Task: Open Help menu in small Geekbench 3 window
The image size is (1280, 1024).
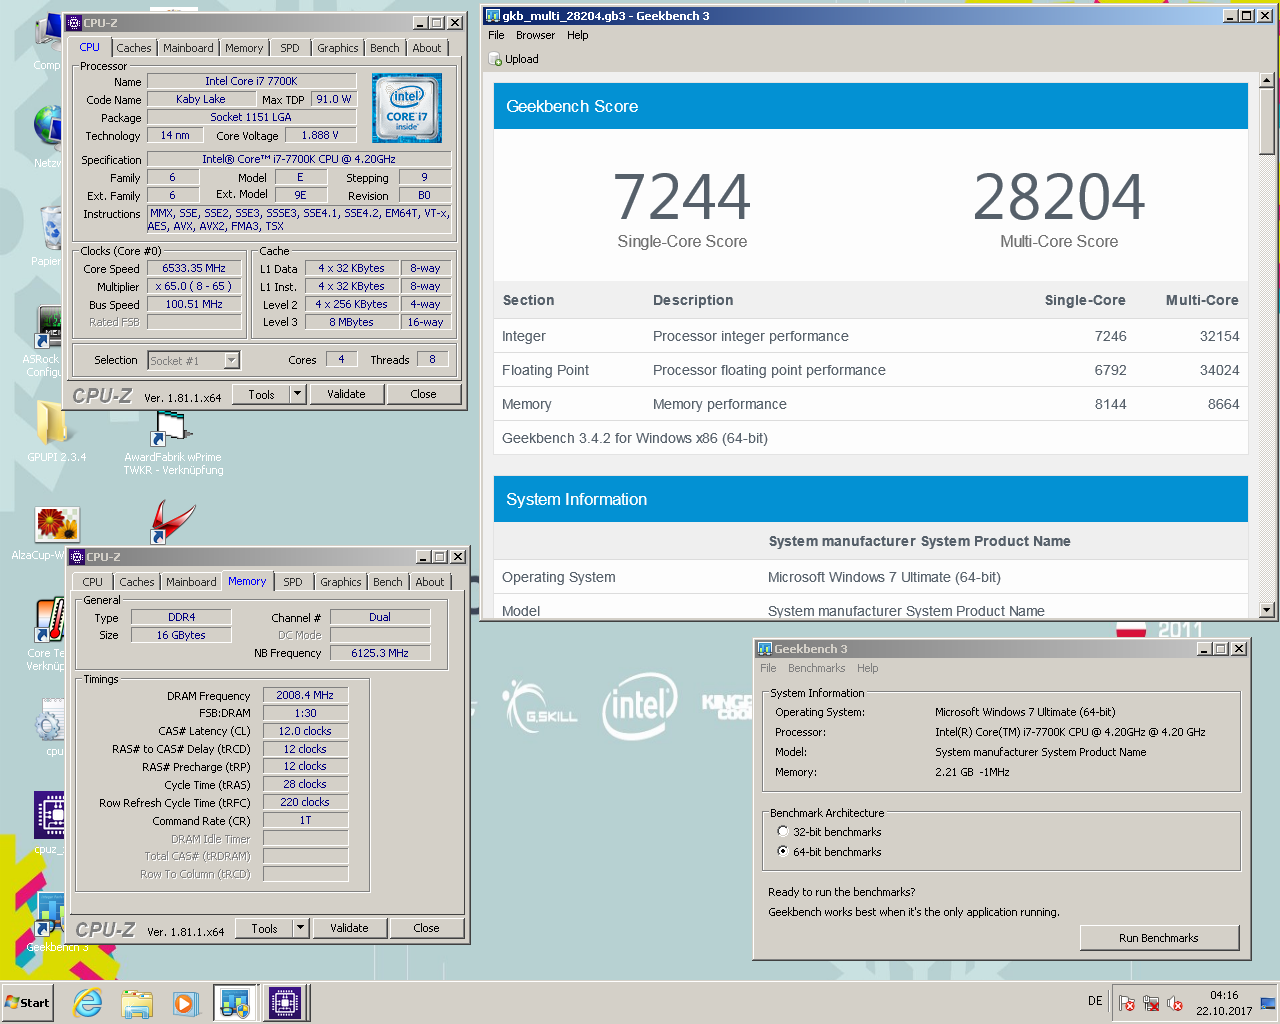Action: coord(868,668)
